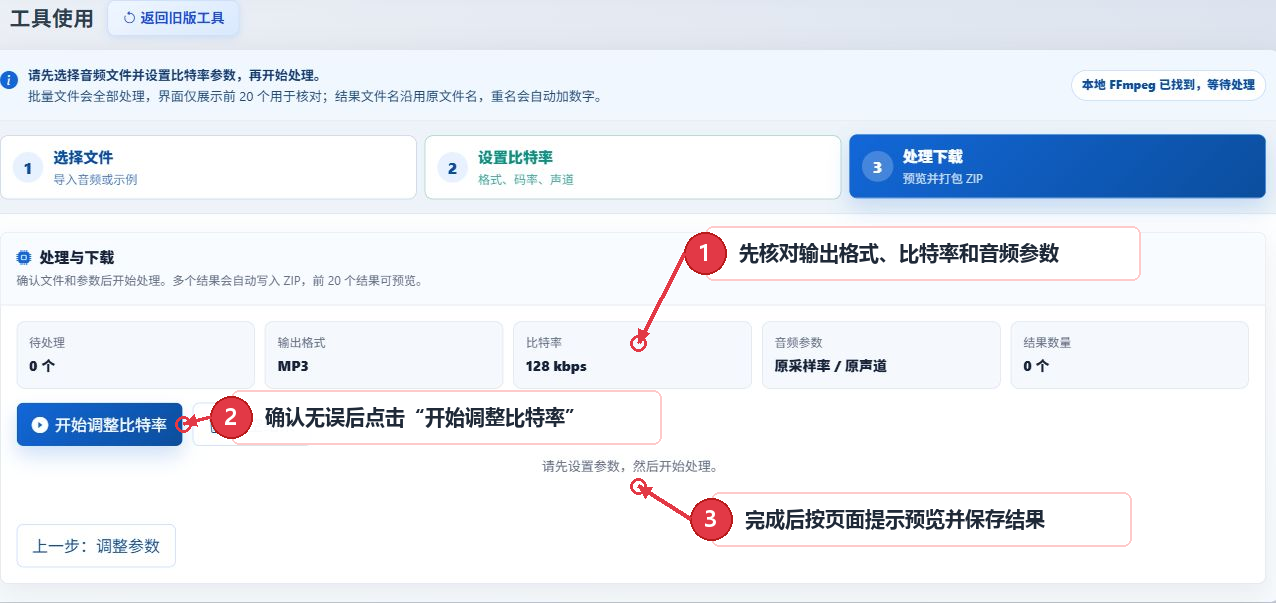Go to step 1 选择文件
Image resolution: width=1276 pixels, height=603 pixels.
(x=208, y=167)
